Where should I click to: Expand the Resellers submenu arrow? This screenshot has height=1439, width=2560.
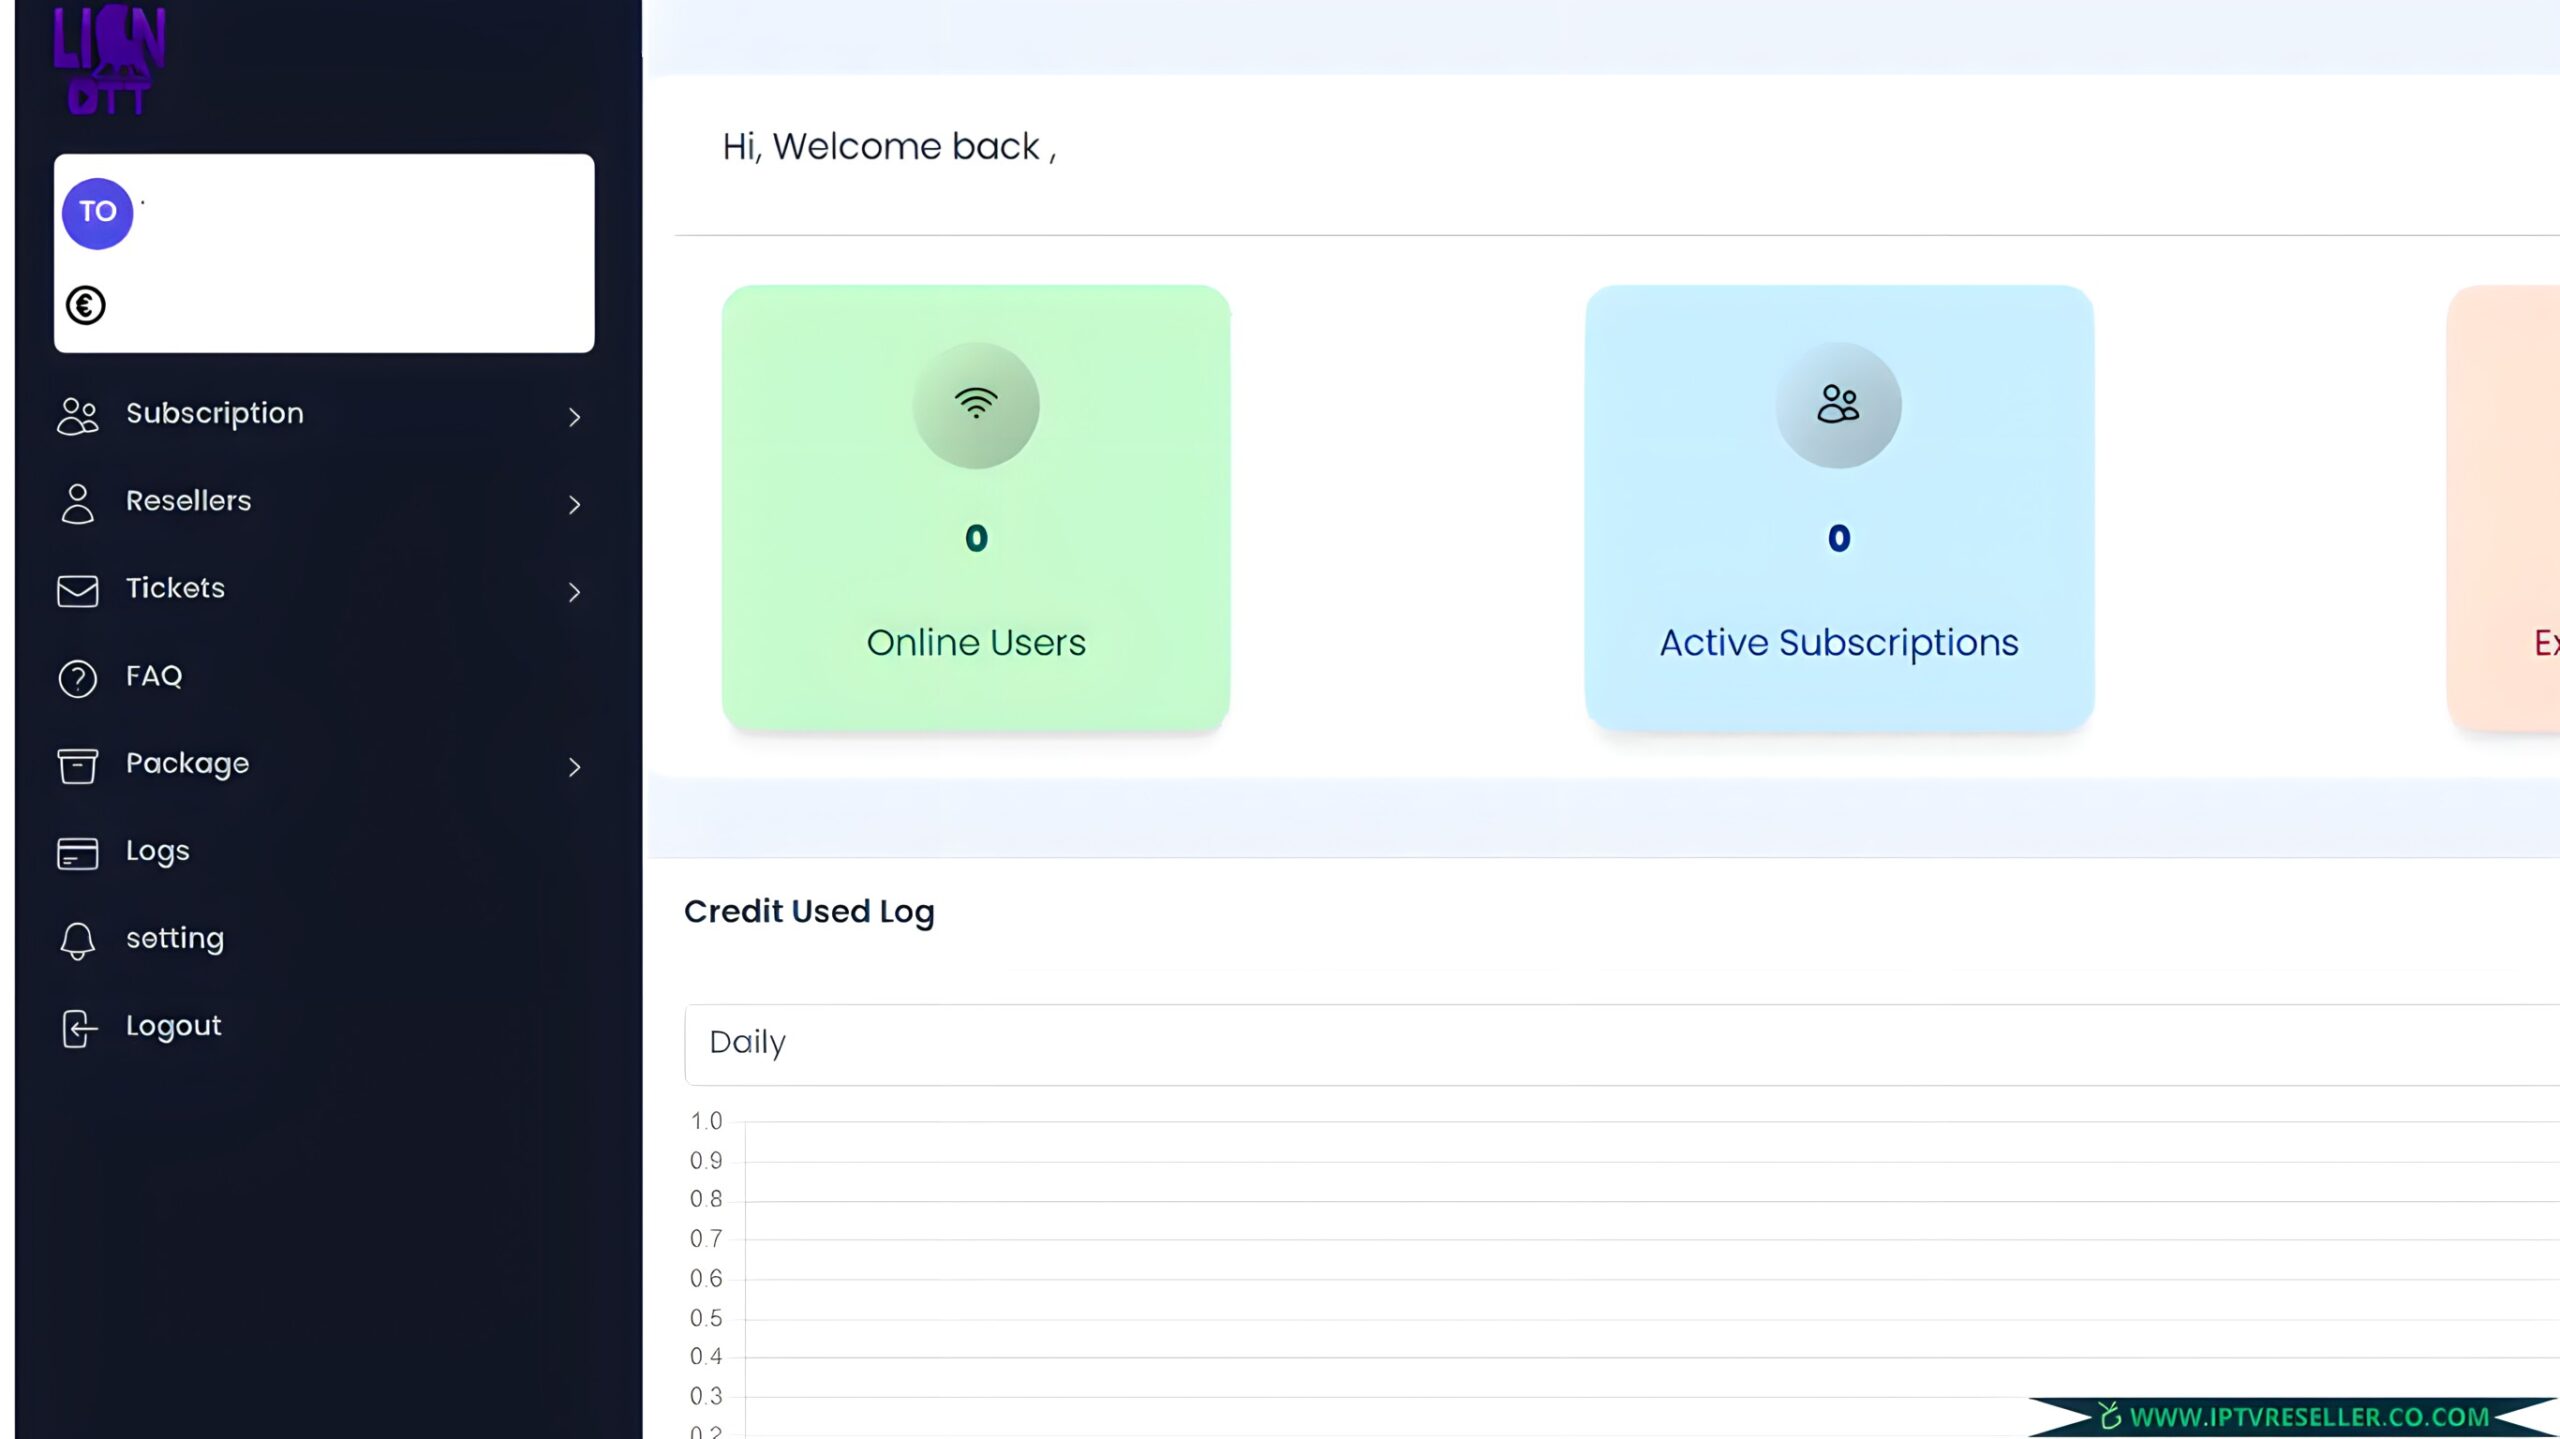click(x=574, y=505)
